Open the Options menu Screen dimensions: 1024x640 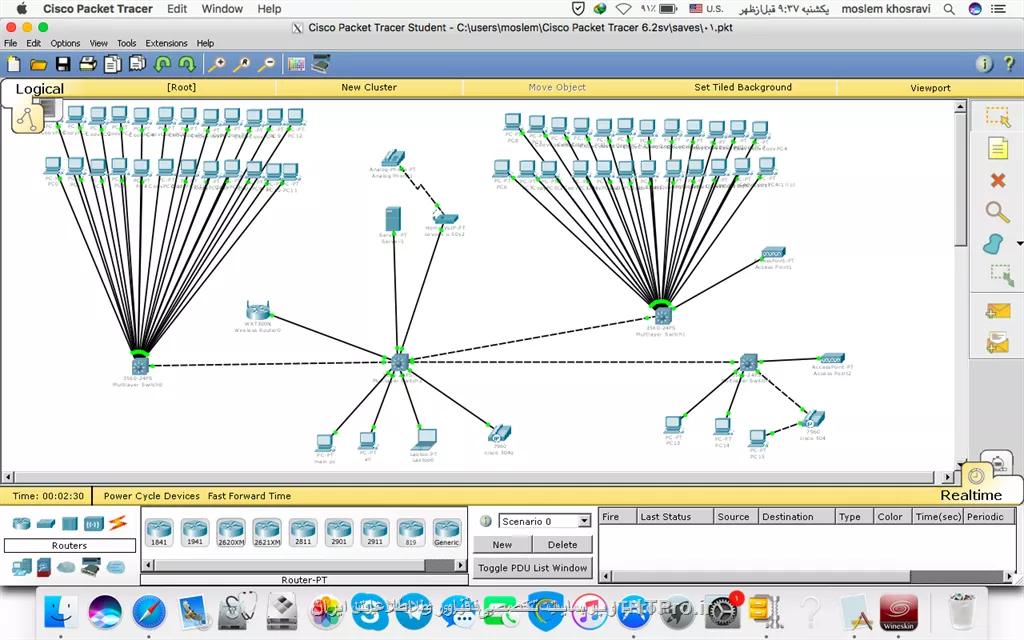(x=65, y=43)
